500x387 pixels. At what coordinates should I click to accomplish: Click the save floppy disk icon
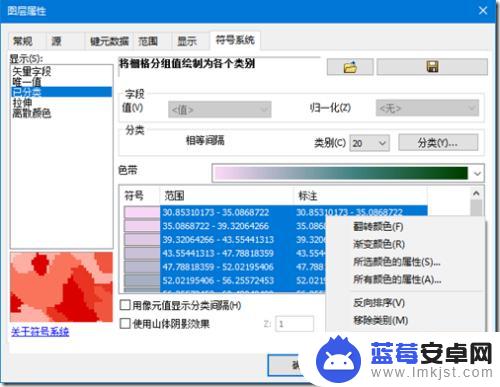432,67
